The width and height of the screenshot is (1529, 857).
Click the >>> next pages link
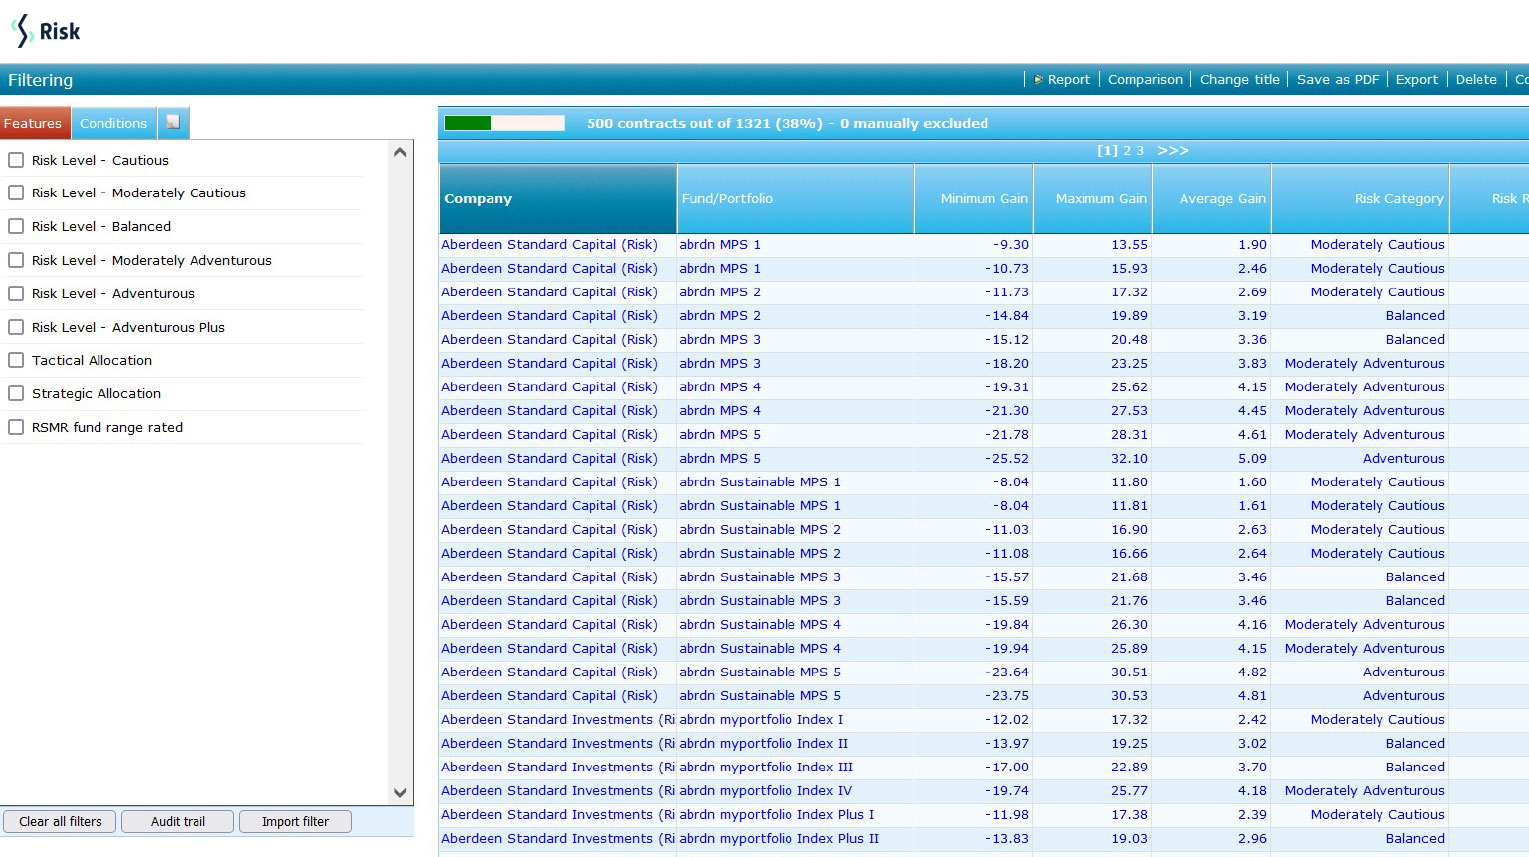click(x=1173, y=150)
